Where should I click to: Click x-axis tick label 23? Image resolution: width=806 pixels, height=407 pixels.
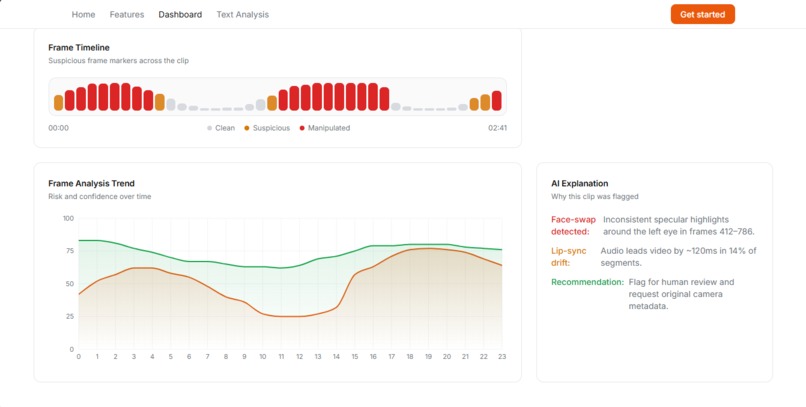[502, 357]
